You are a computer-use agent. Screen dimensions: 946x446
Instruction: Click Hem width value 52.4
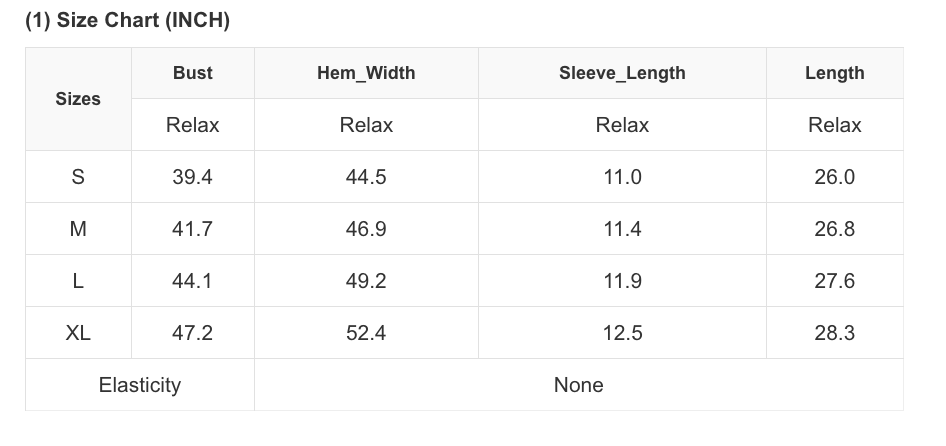pyautogui.click(x=366, y=333)
